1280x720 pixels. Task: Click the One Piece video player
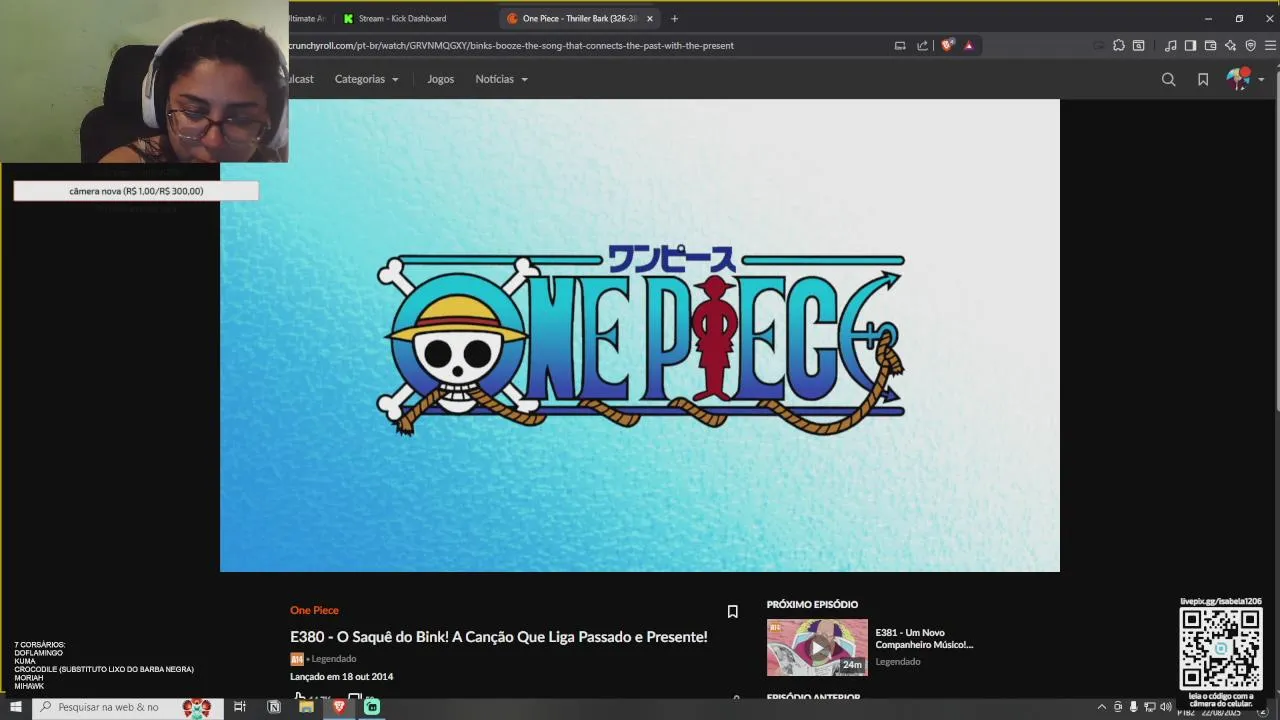pos(640,335)
